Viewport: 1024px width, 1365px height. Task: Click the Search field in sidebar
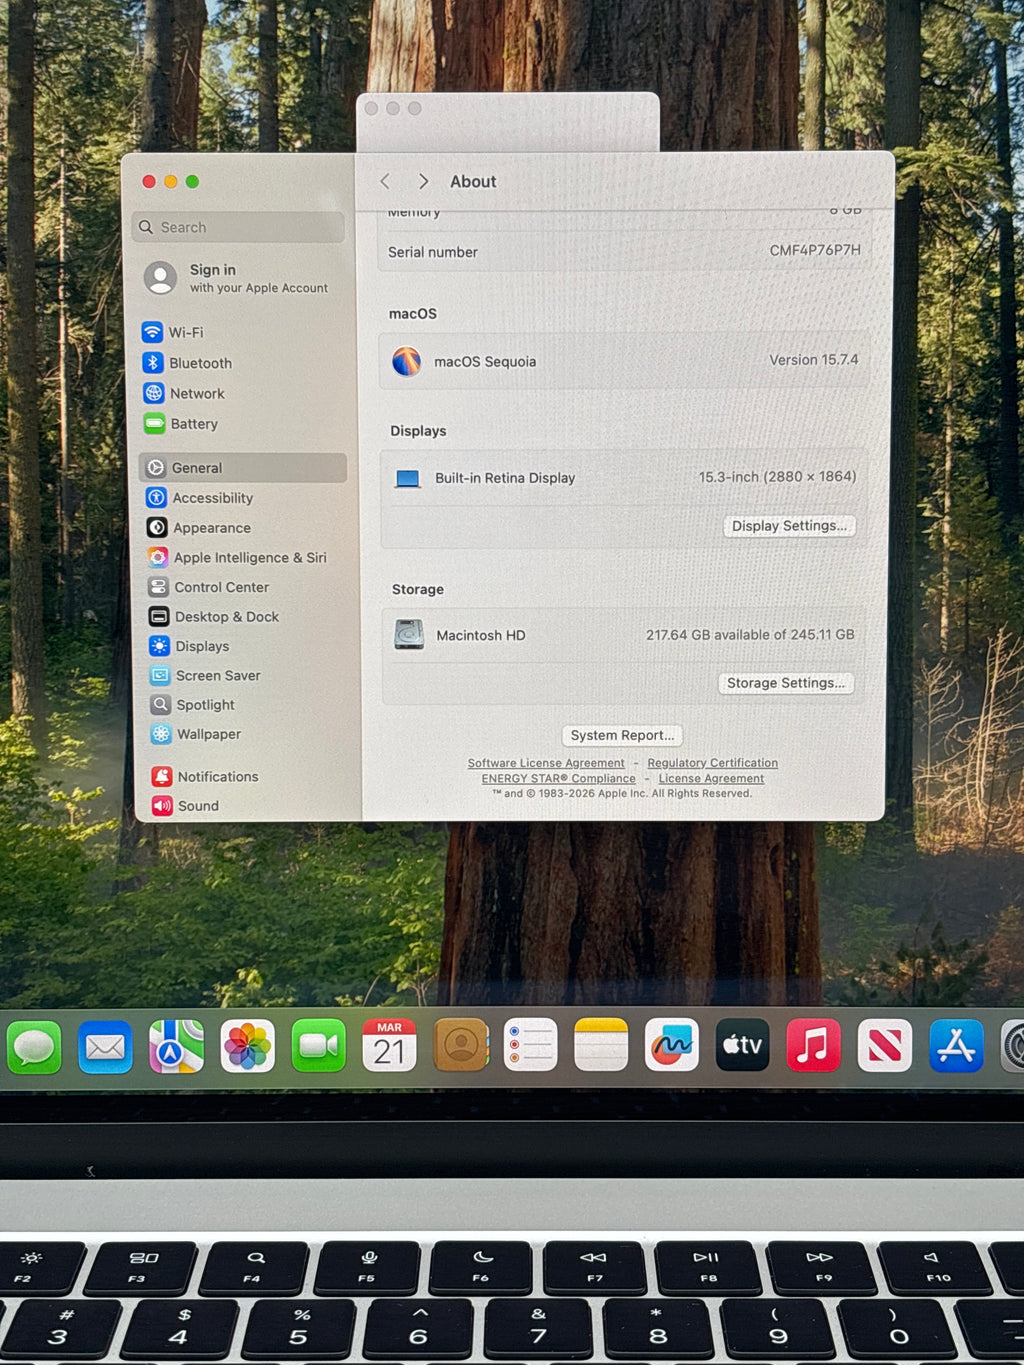238,227
